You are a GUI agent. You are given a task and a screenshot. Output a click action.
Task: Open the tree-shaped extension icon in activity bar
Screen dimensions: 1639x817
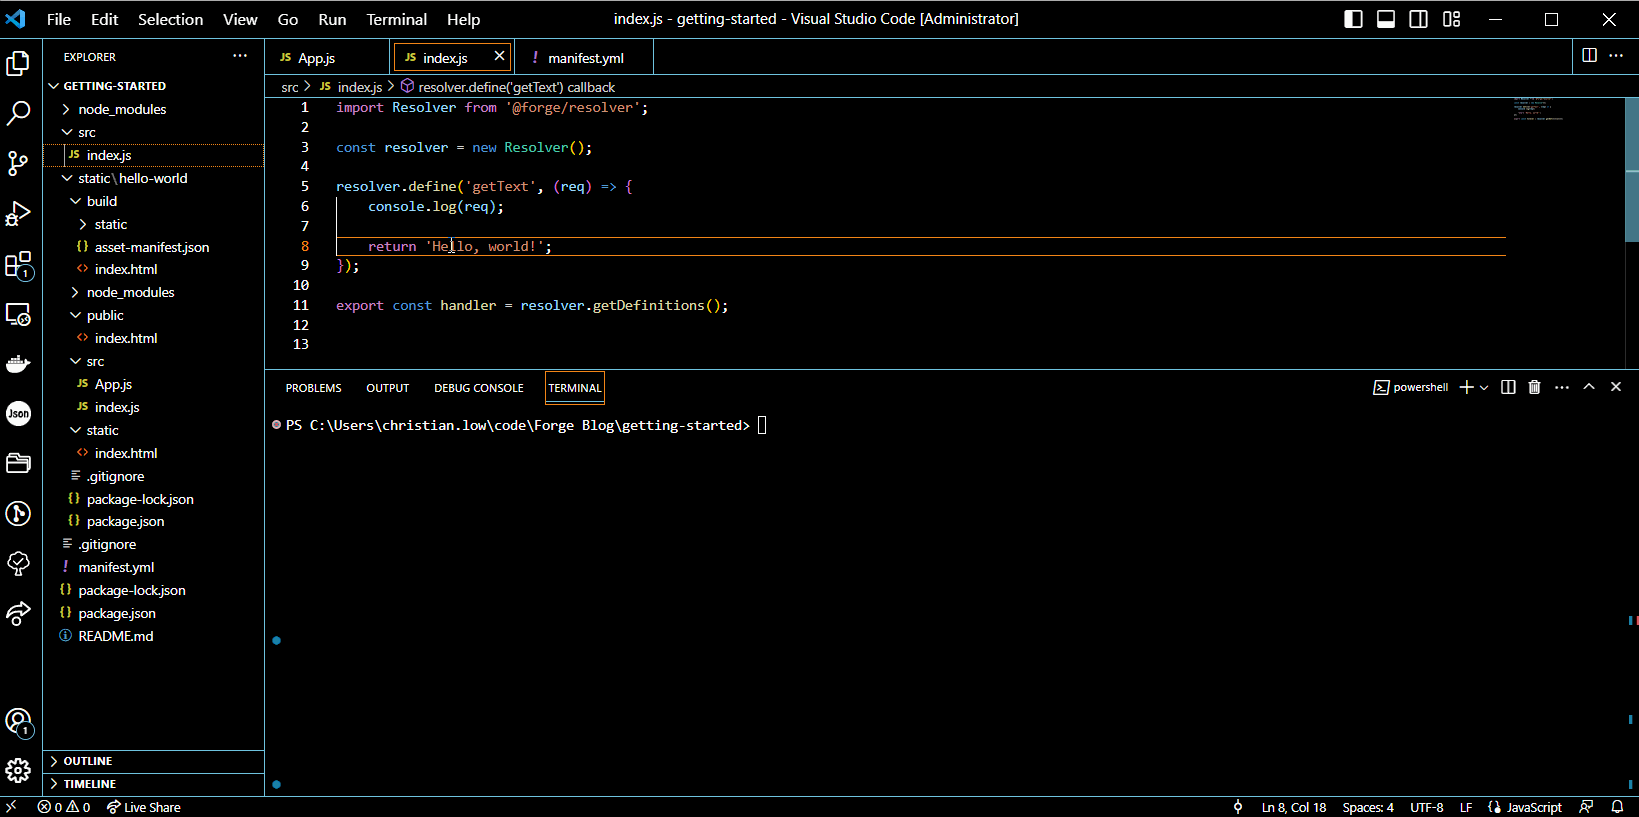click(x=18, y=563)
